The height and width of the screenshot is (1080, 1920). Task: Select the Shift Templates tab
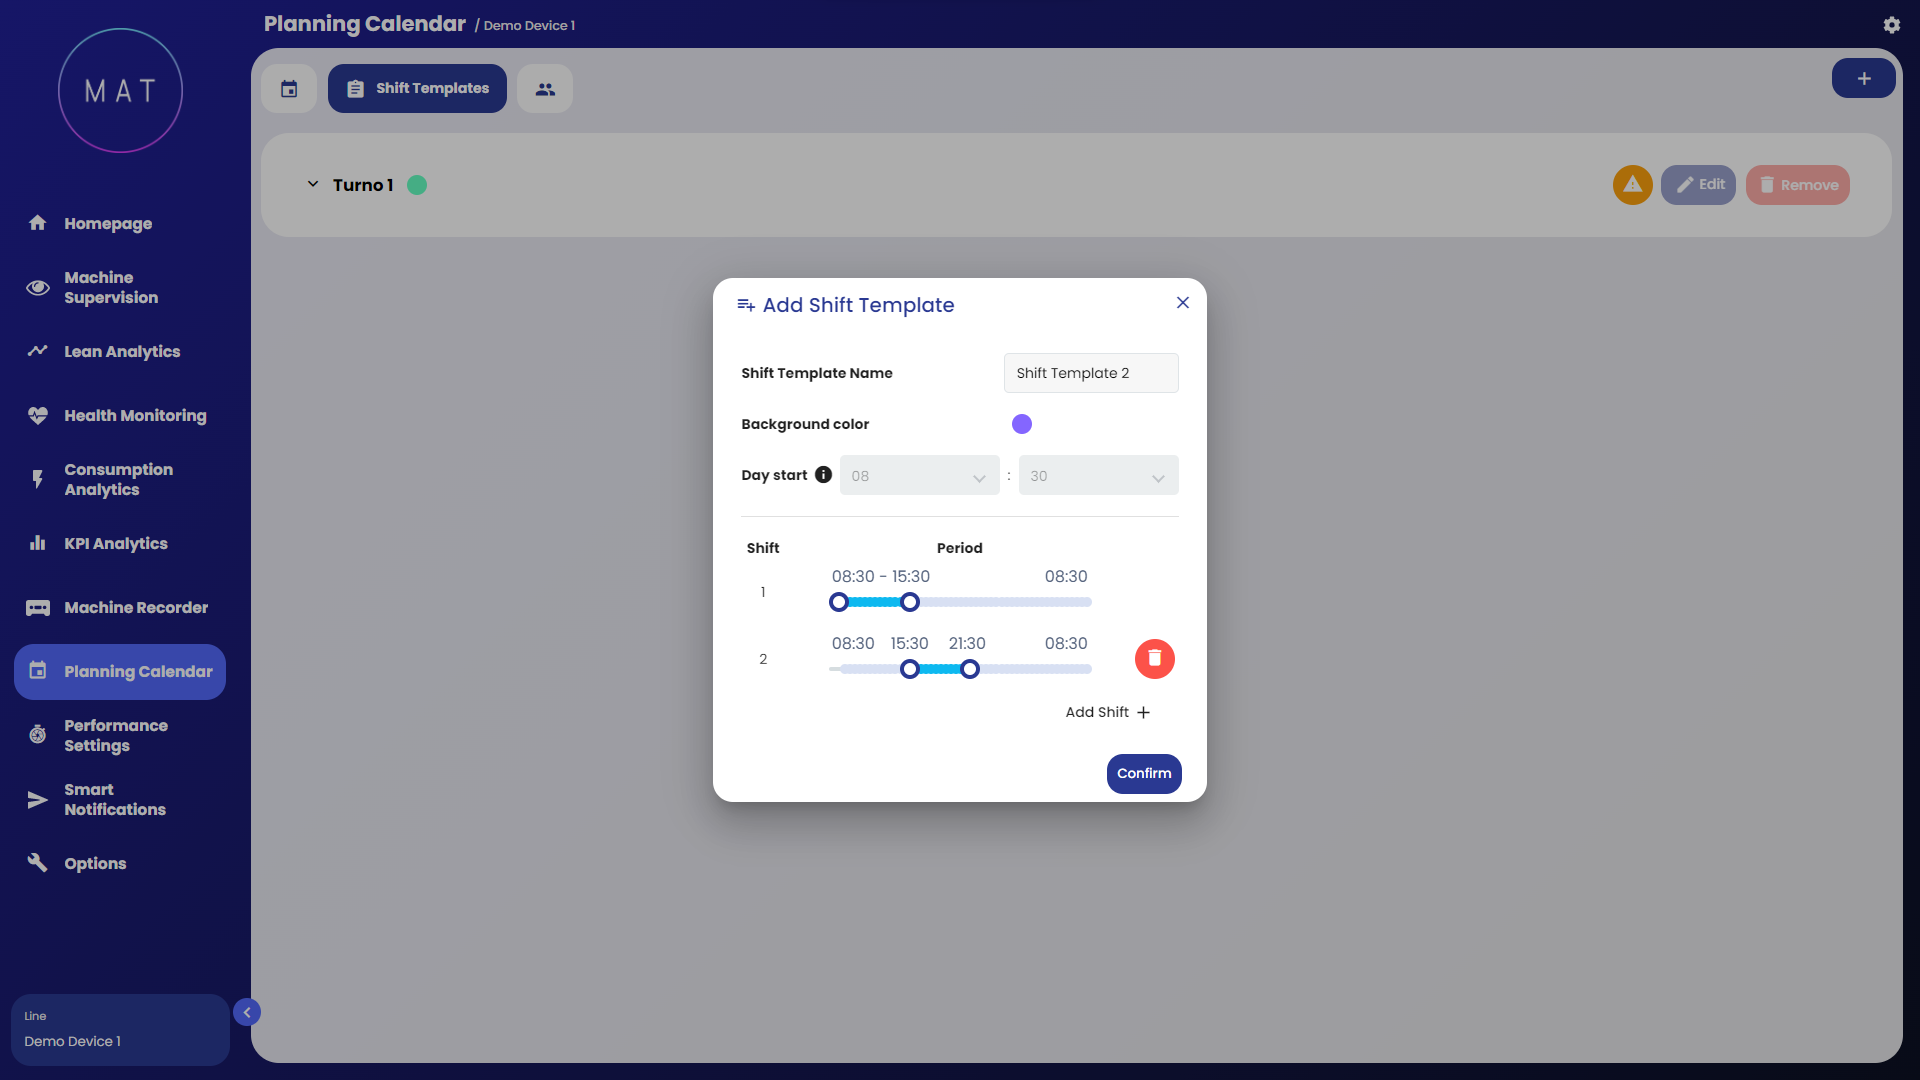point(417,89)
